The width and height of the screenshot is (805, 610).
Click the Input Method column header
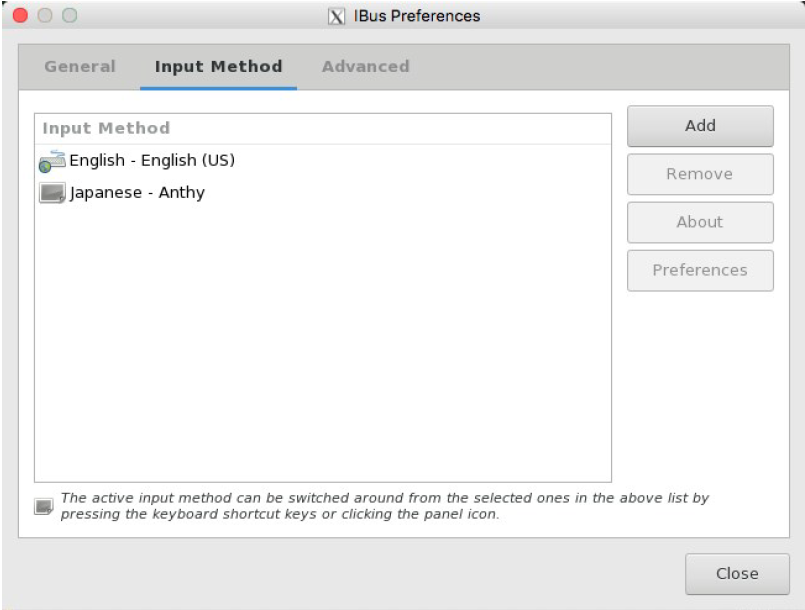pos(106,128)
